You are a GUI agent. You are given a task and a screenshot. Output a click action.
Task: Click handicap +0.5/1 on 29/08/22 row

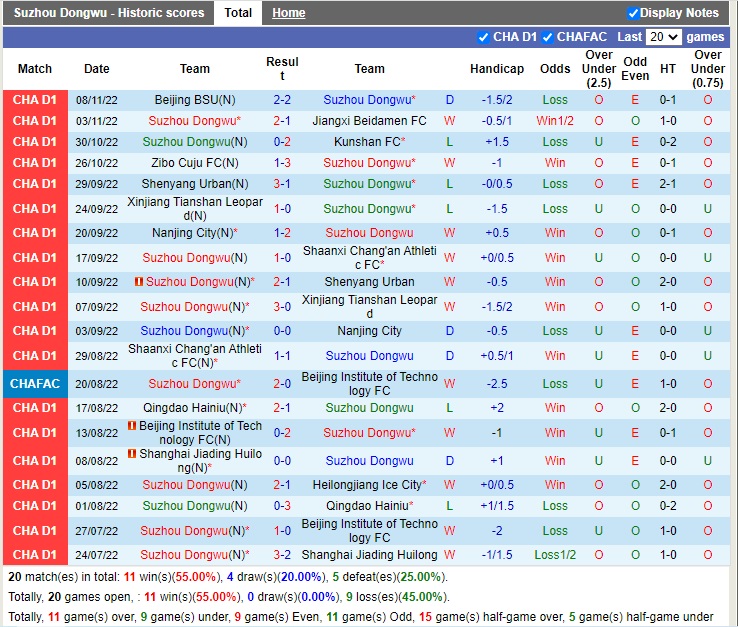(497, 355)
